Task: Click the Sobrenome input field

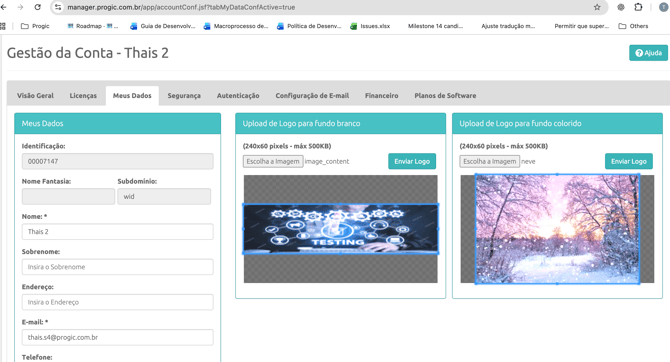Action: point(118,267)
